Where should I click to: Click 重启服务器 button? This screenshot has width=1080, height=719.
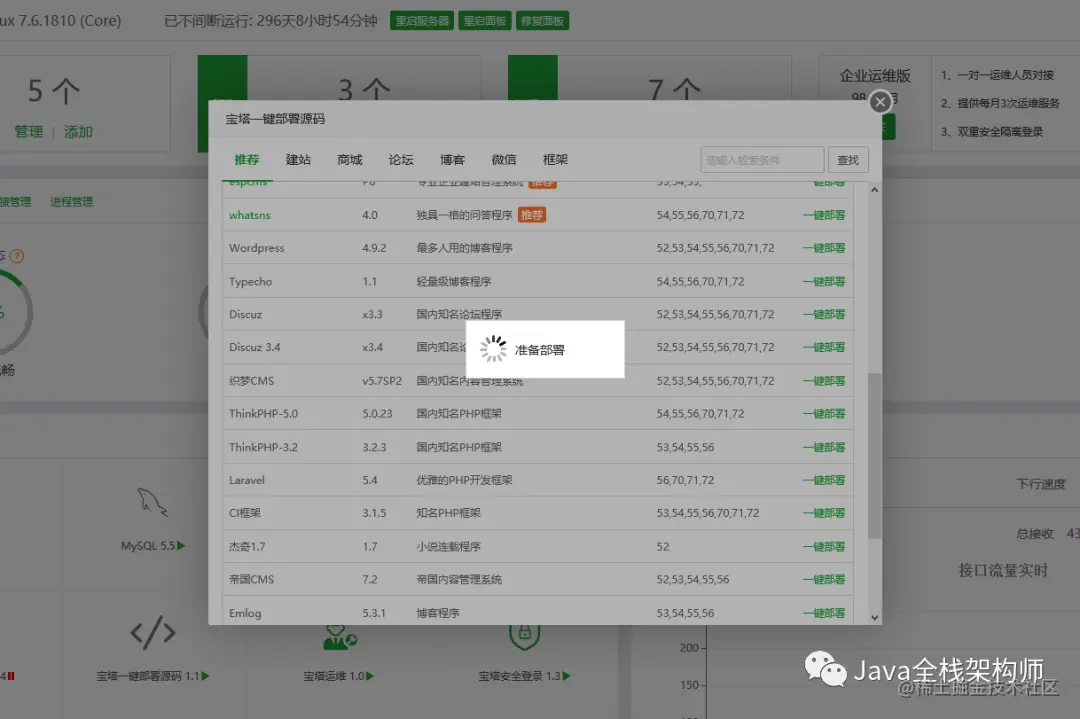coord(422,21)
